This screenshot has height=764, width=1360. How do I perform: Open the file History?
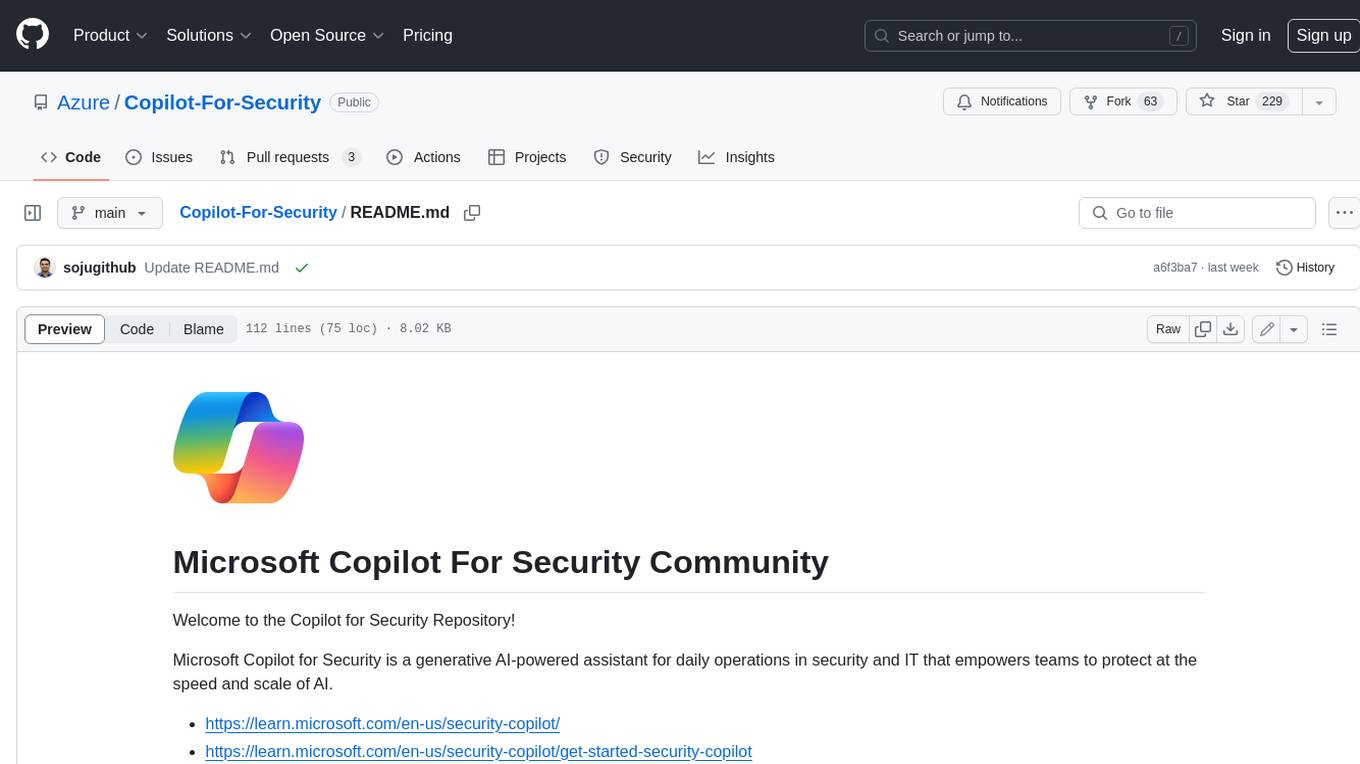click(x=1305, y=268)
